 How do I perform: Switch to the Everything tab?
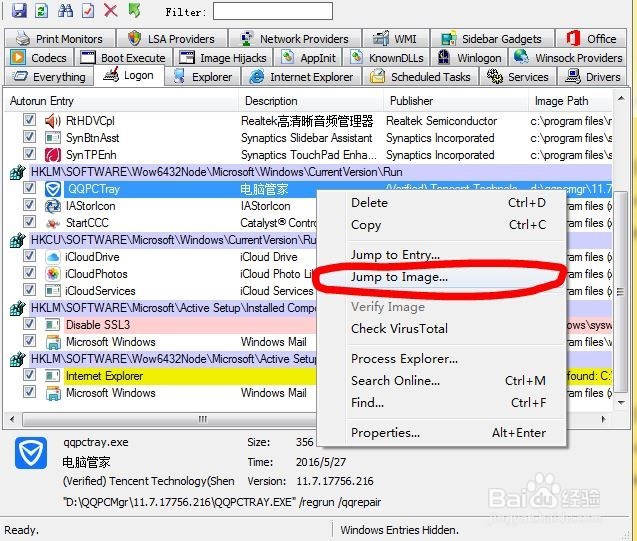[x=49, y=77]
